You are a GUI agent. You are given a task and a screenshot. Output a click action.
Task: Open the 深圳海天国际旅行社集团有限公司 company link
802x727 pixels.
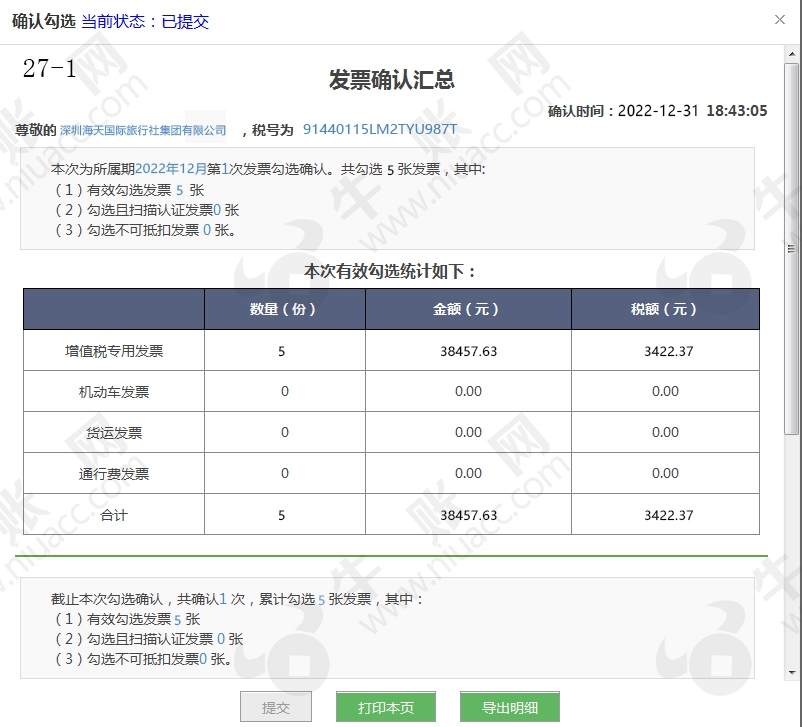(143, 131)
